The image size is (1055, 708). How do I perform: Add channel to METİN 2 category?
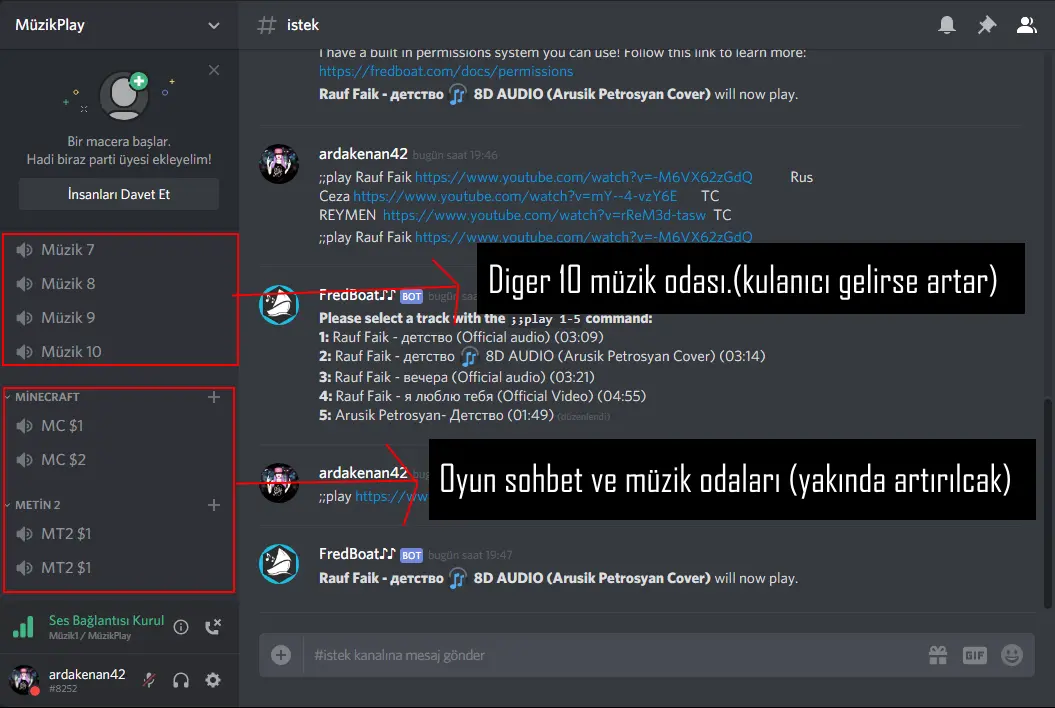click(214, 505)
